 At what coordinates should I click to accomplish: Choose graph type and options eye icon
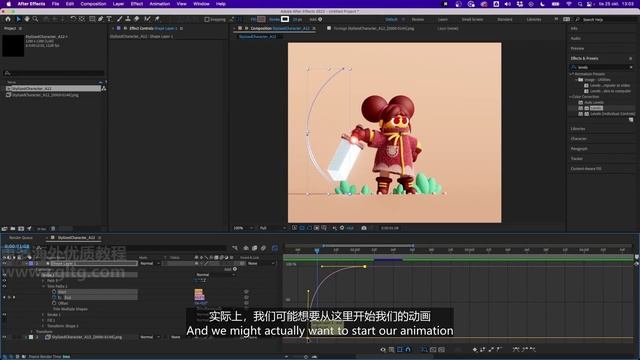tap(383, 349)
